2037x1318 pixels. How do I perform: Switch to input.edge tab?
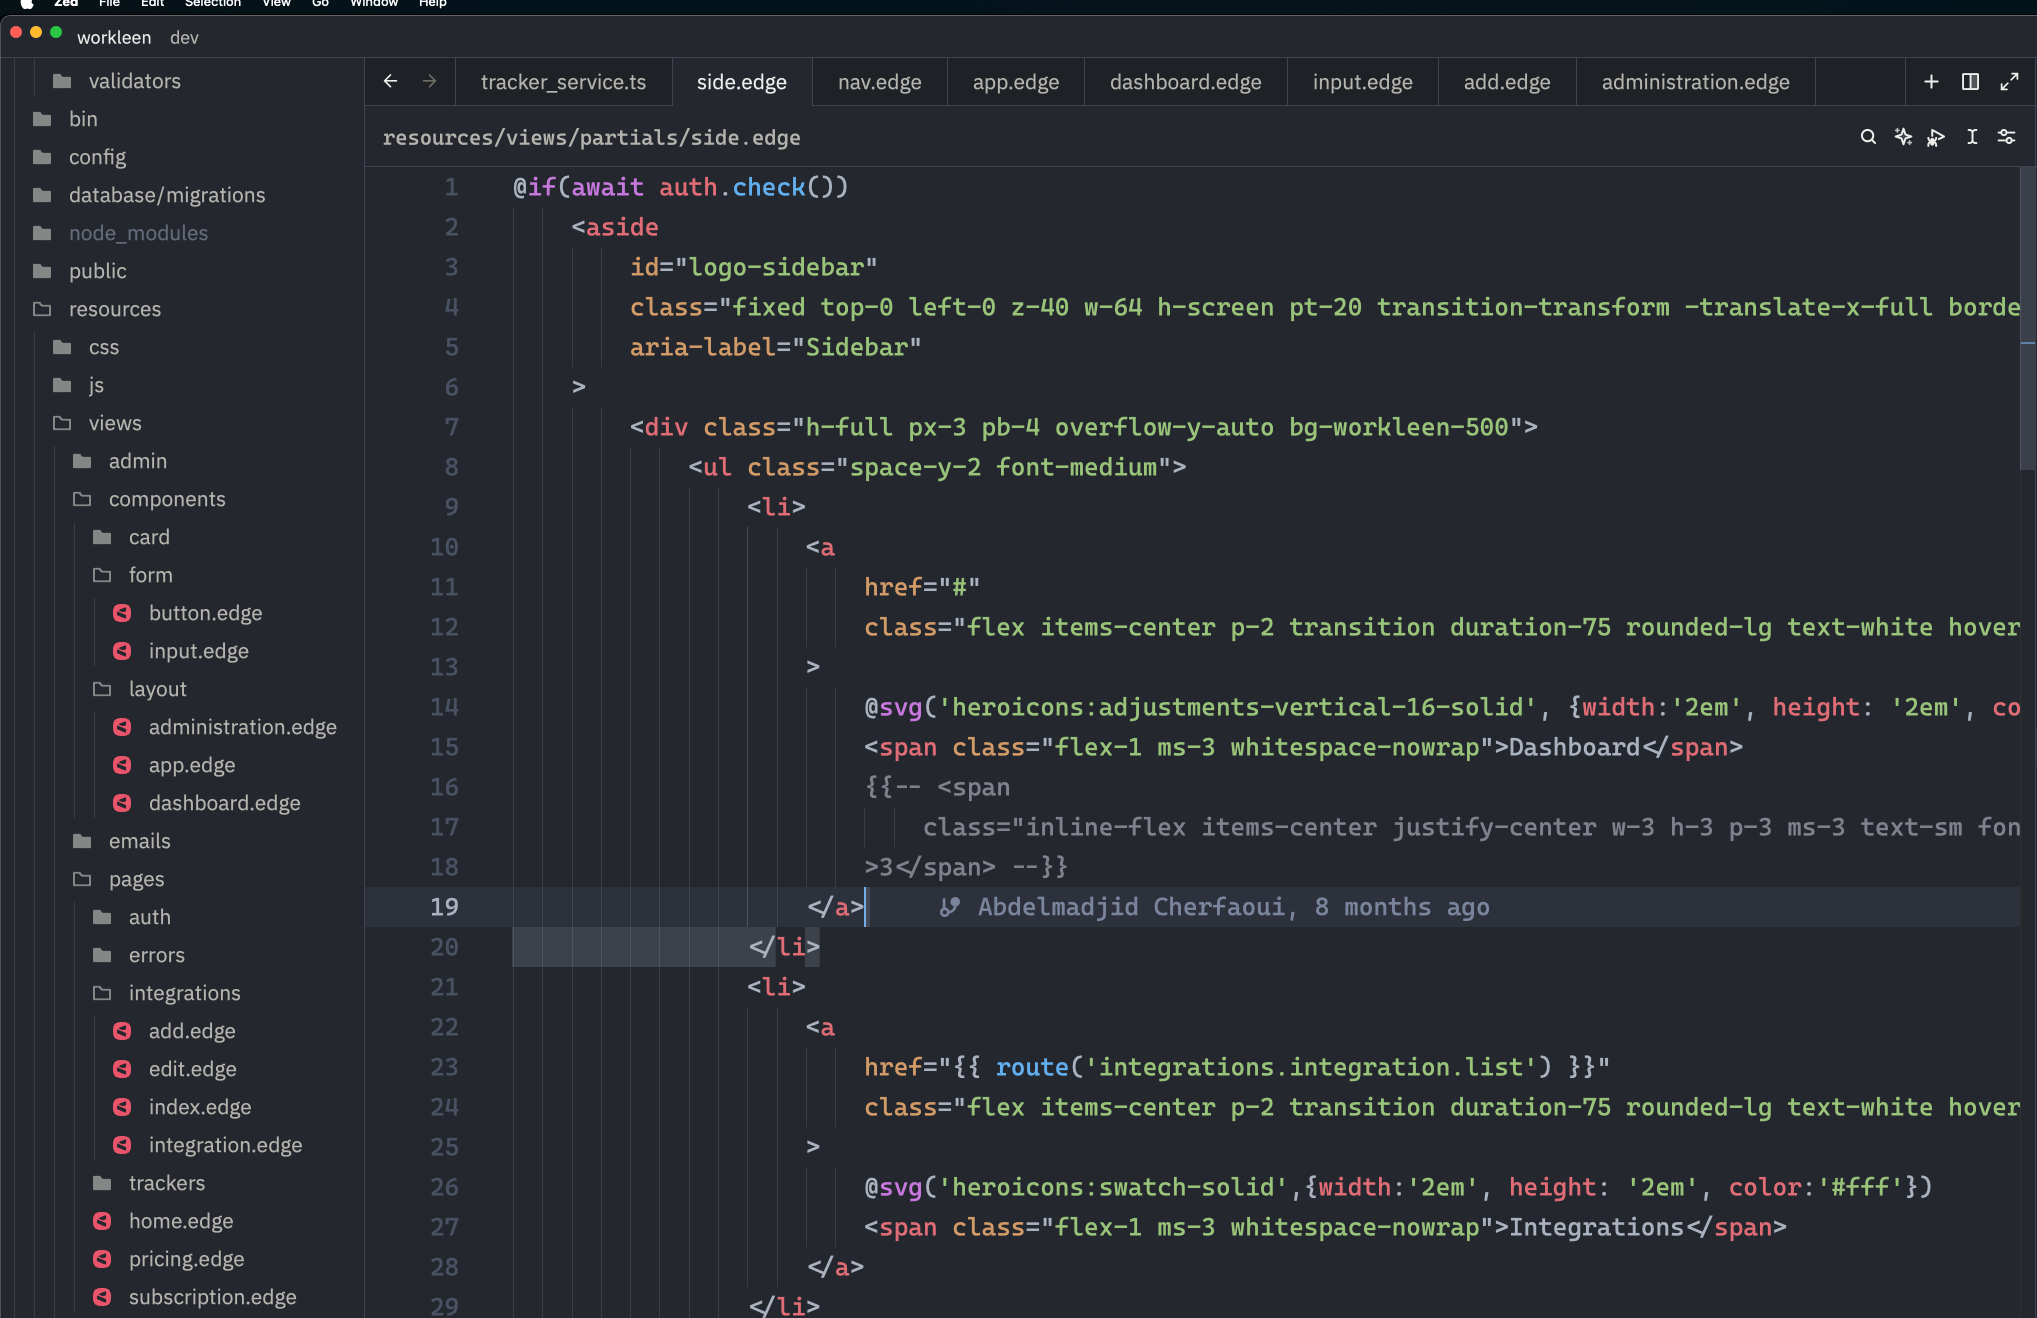(x=1362, y=82)
